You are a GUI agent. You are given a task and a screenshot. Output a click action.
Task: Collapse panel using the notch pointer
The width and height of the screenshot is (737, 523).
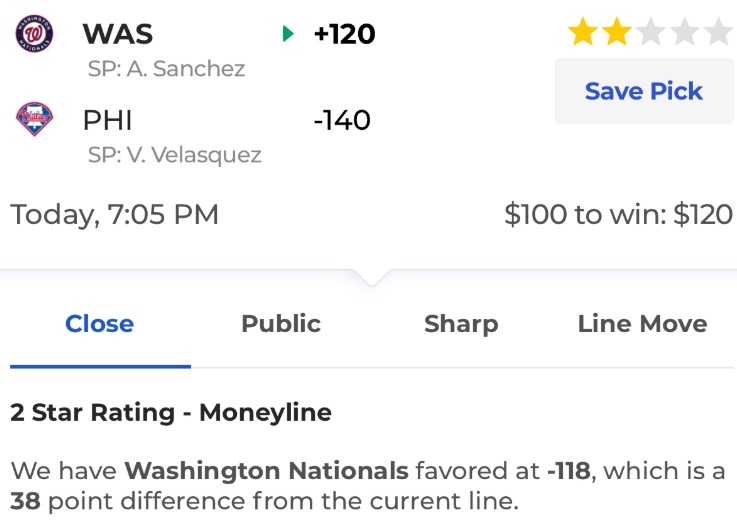tap(371, 277)
